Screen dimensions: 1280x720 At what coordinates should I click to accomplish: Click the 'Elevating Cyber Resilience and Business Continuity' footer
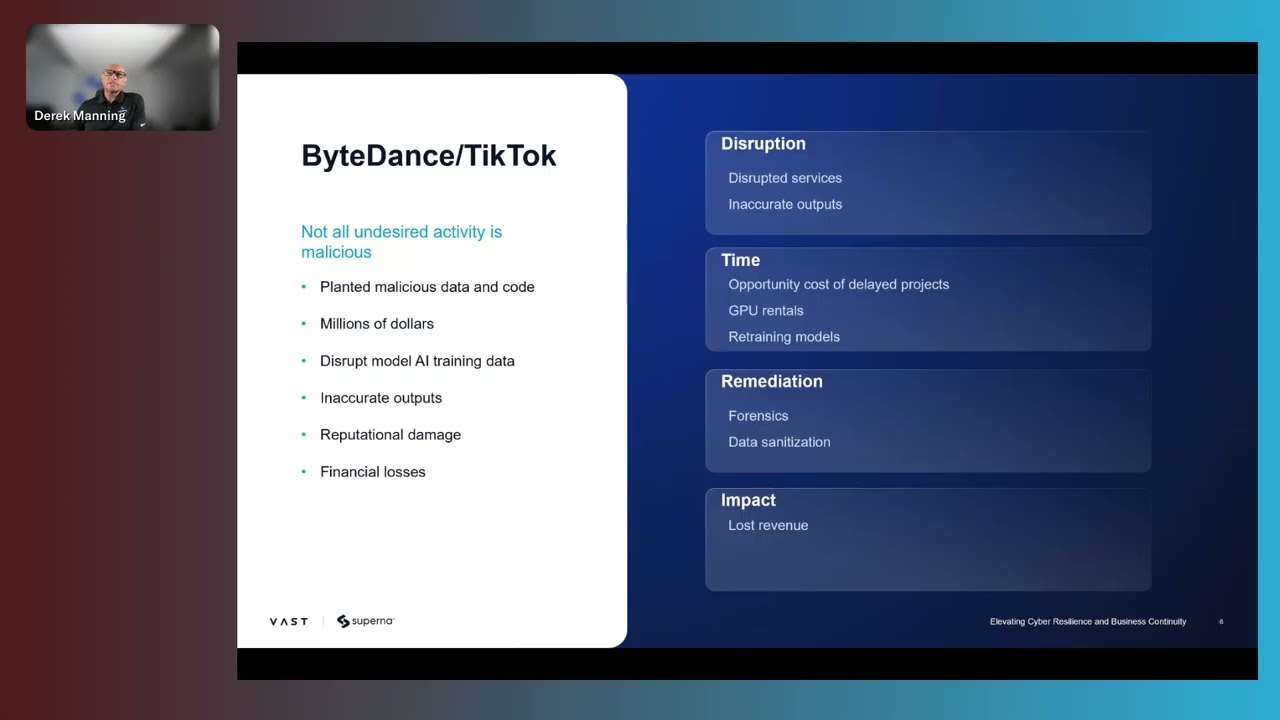(x=1088, y=622)
